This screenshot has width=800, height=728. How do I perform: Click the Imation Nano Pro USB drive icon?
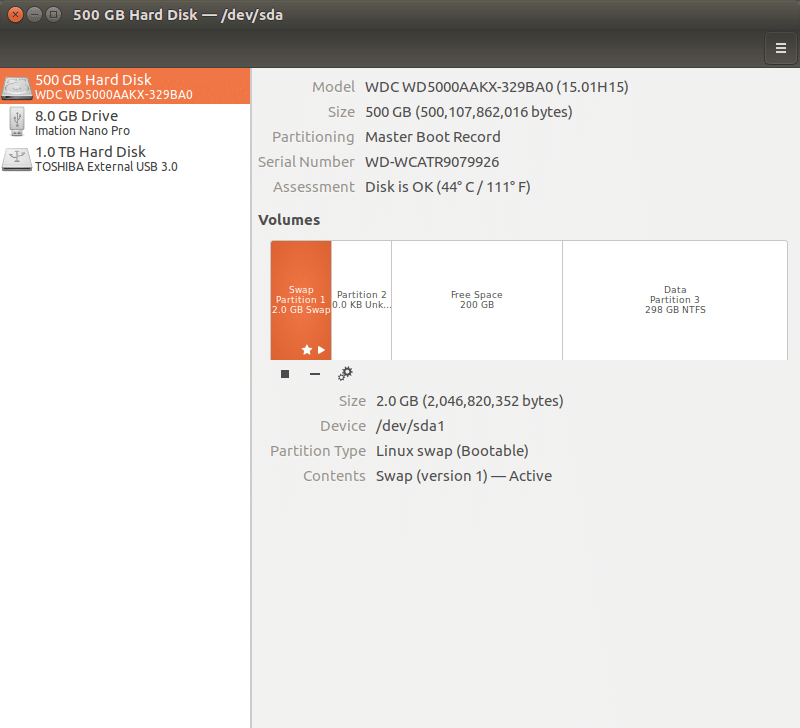tap(17, 122)
